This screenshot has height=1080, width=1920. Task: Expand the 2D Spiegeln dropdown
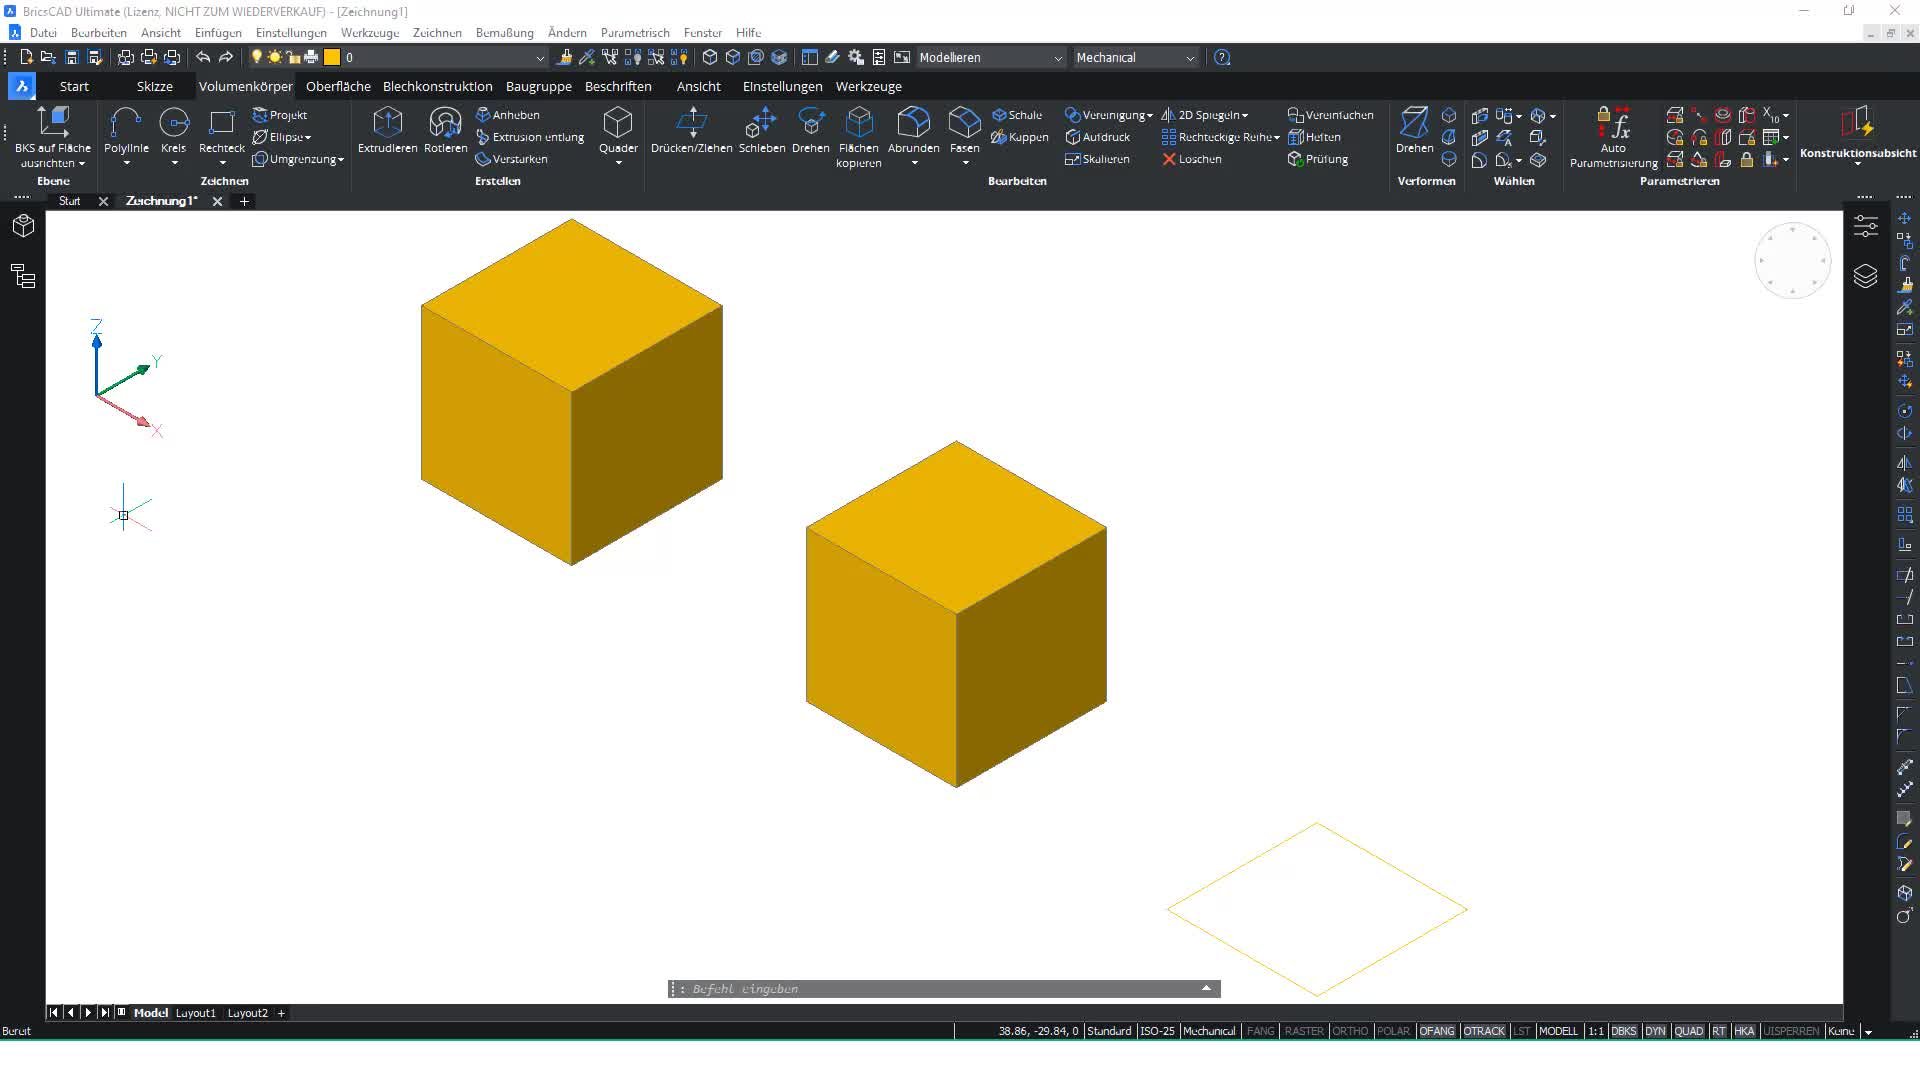tap(1245, 115)
